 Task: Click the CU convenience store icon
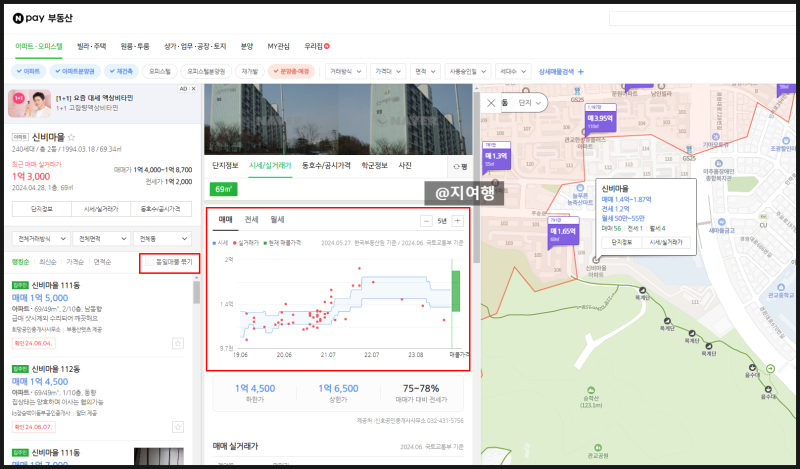763,217
